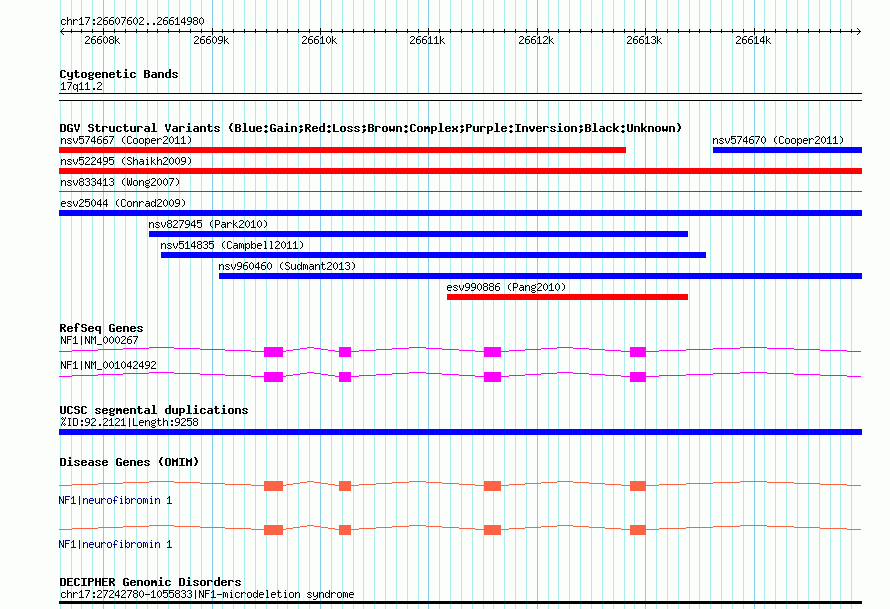Click the blue nsv960460 (Sudmant2013) bar
890x609 pixels.
[540, 276]
